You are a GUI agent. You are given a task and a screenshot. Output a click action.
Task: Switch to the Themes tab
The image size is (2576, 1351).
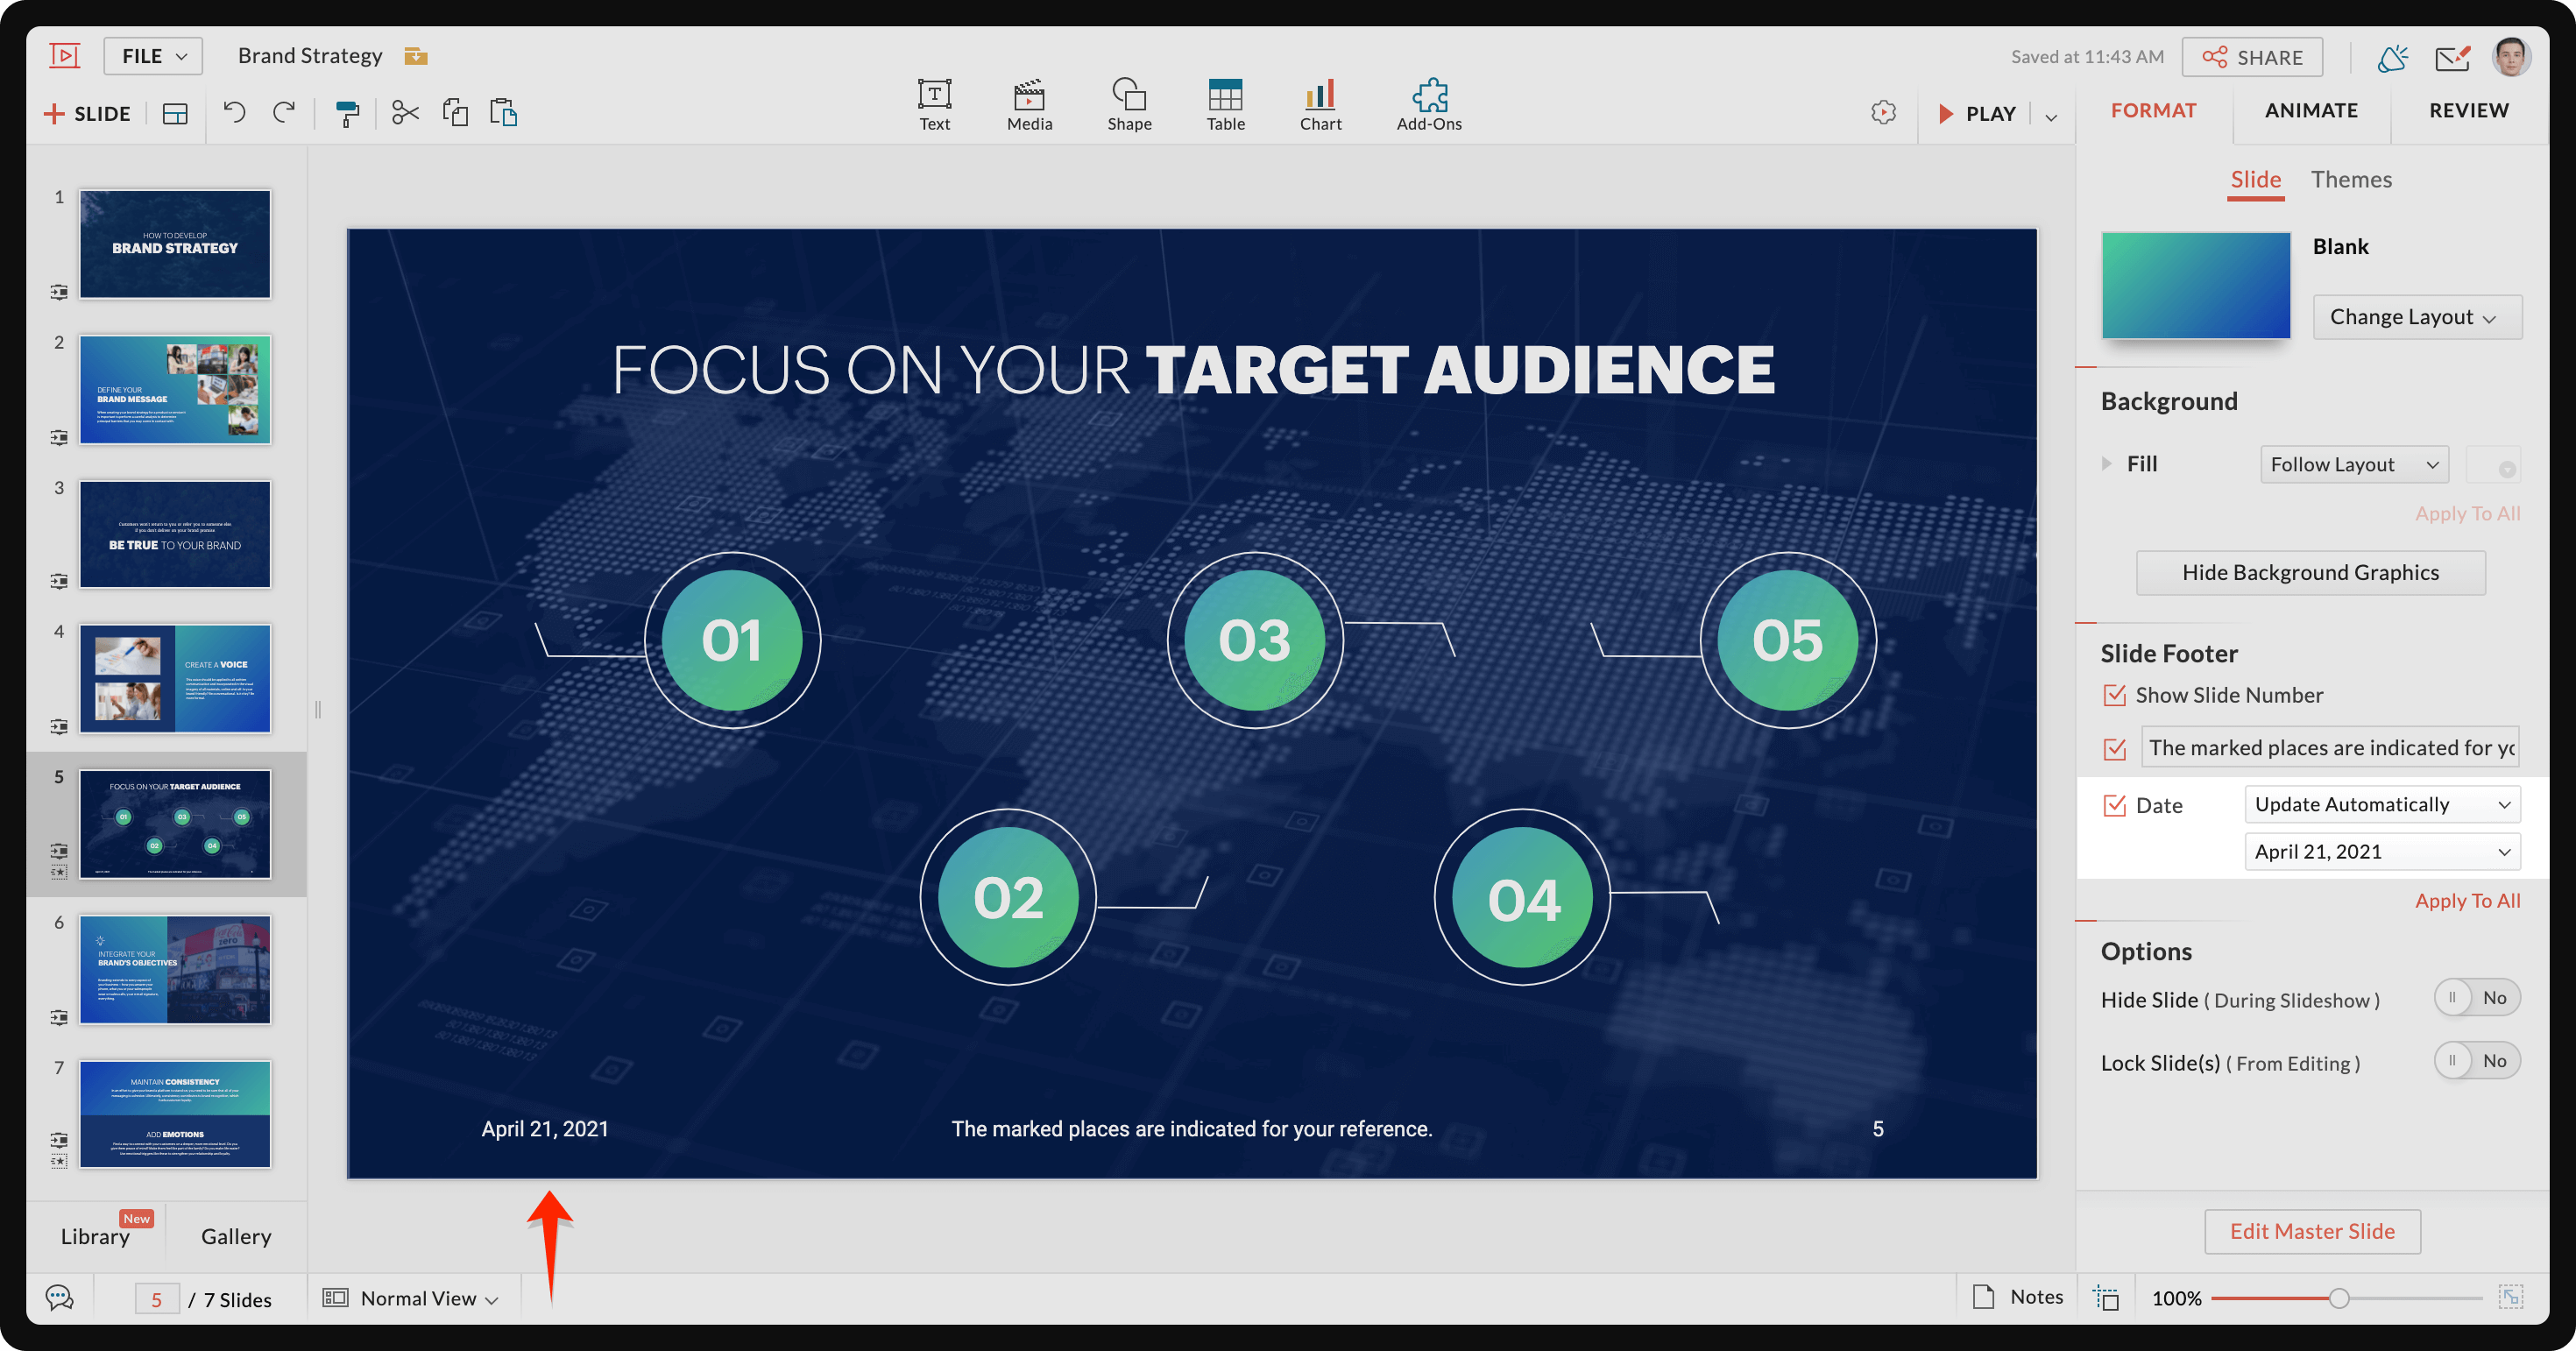tap(2350, 180)
